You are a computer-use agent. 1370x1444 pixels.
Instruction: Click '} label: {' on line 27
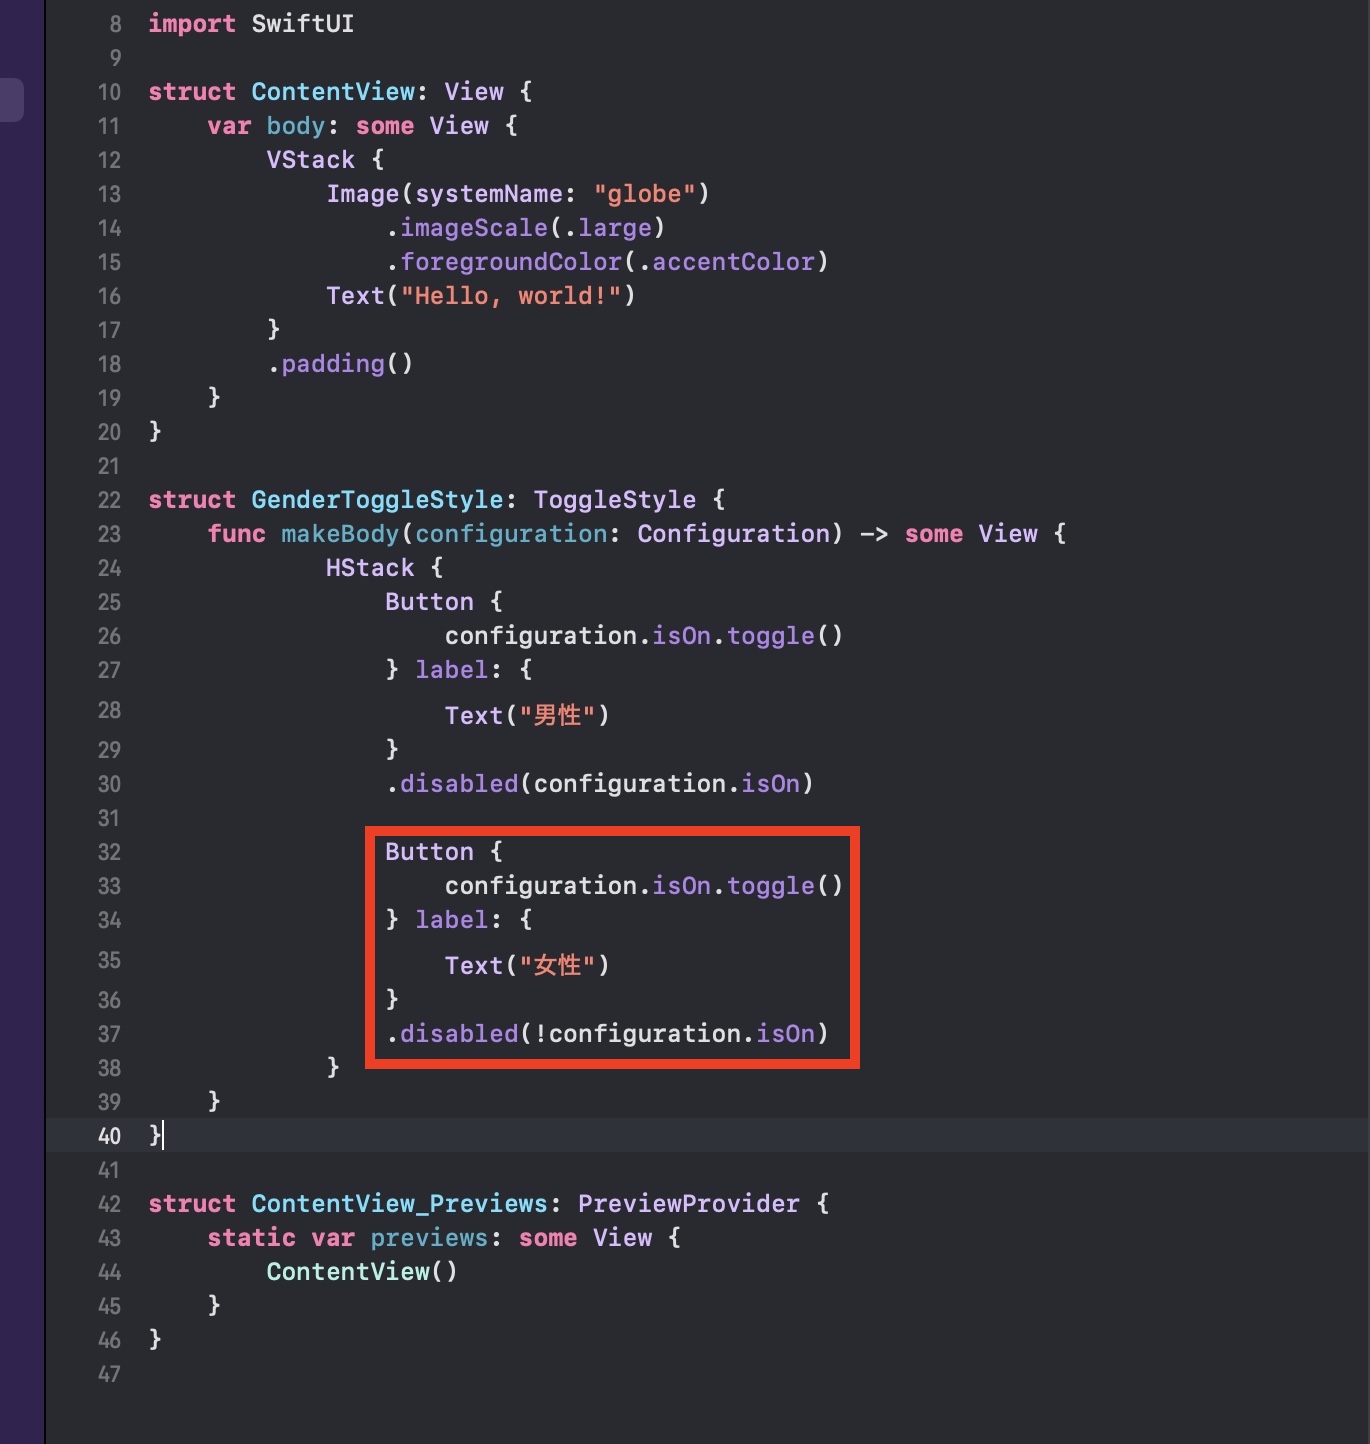pyautogui.click(x=459, y=670)
